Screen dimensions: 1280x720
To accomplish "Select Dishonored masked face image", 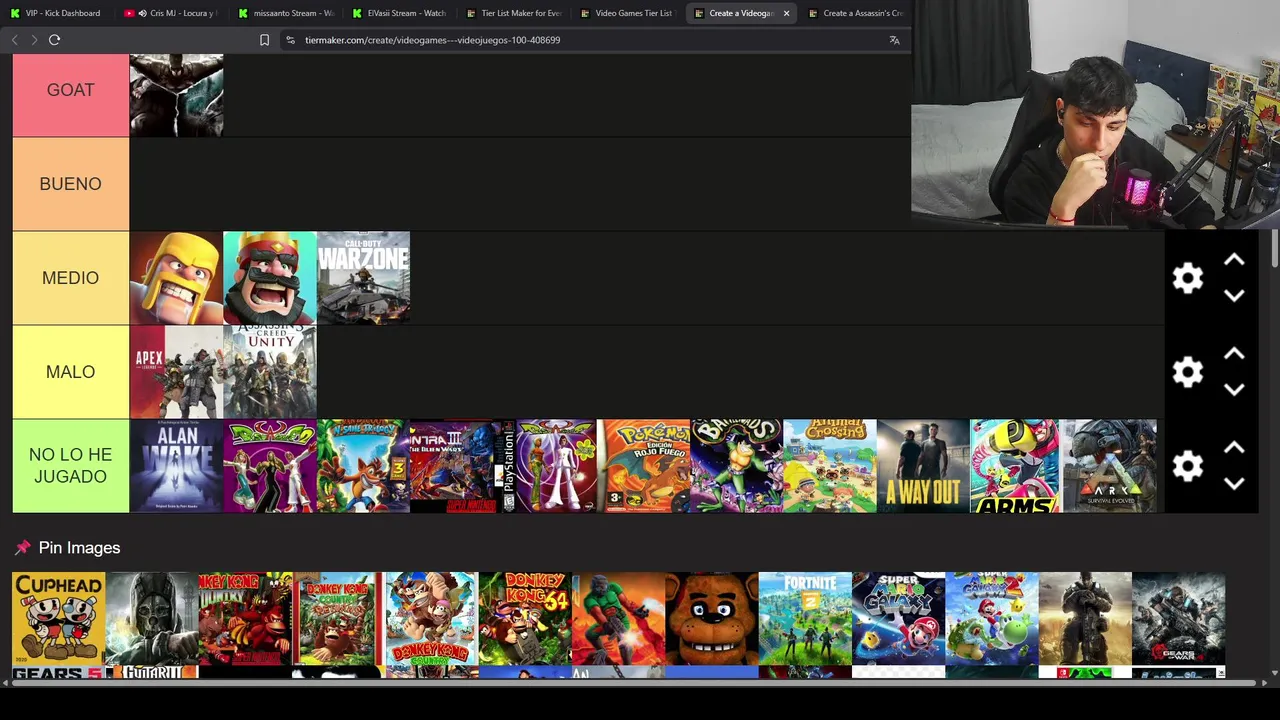I will [x=152, y=618].
